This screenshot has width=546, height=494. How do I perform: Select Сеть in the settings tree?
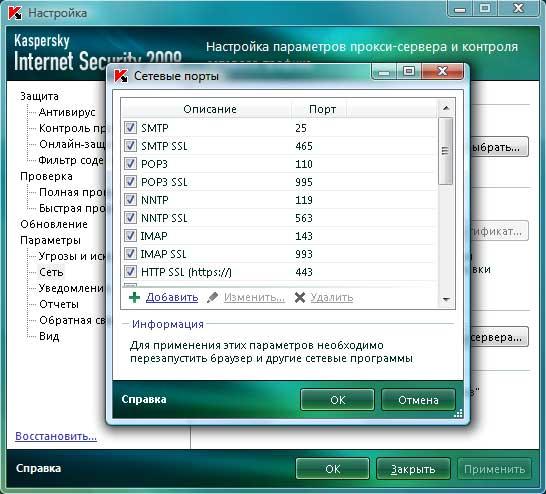[51, 272]
